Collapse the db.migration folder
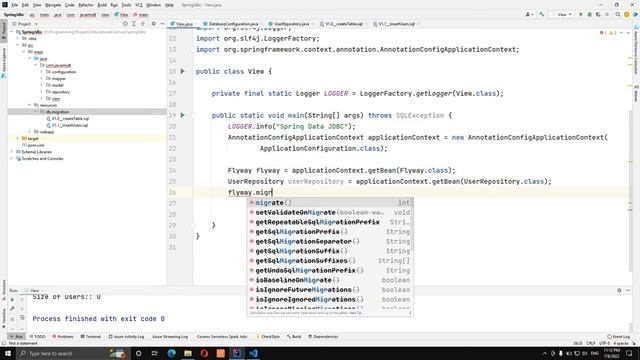The image size is (640, 360). (x=36, y=112)
